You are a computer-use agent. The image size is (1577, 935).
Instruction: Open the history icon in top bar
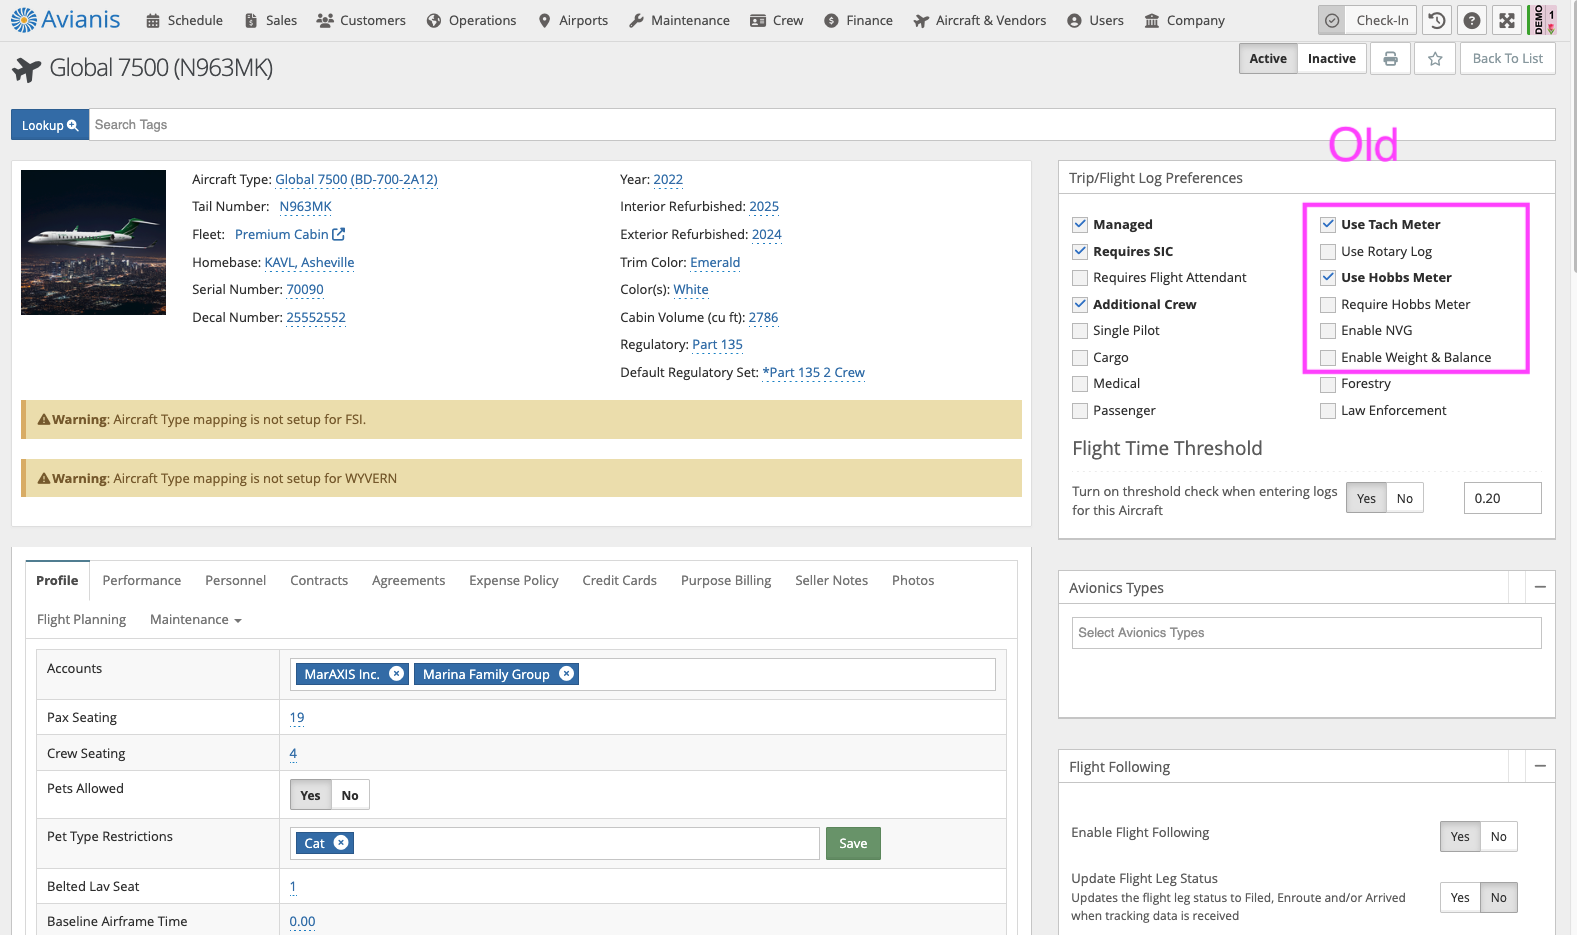click(1437, 20)
